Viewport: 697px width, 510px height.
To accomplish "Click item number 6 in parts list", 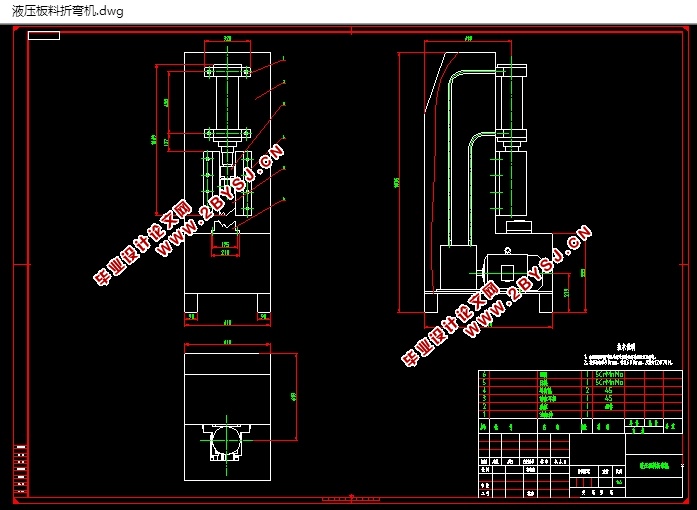I will 485,374.
